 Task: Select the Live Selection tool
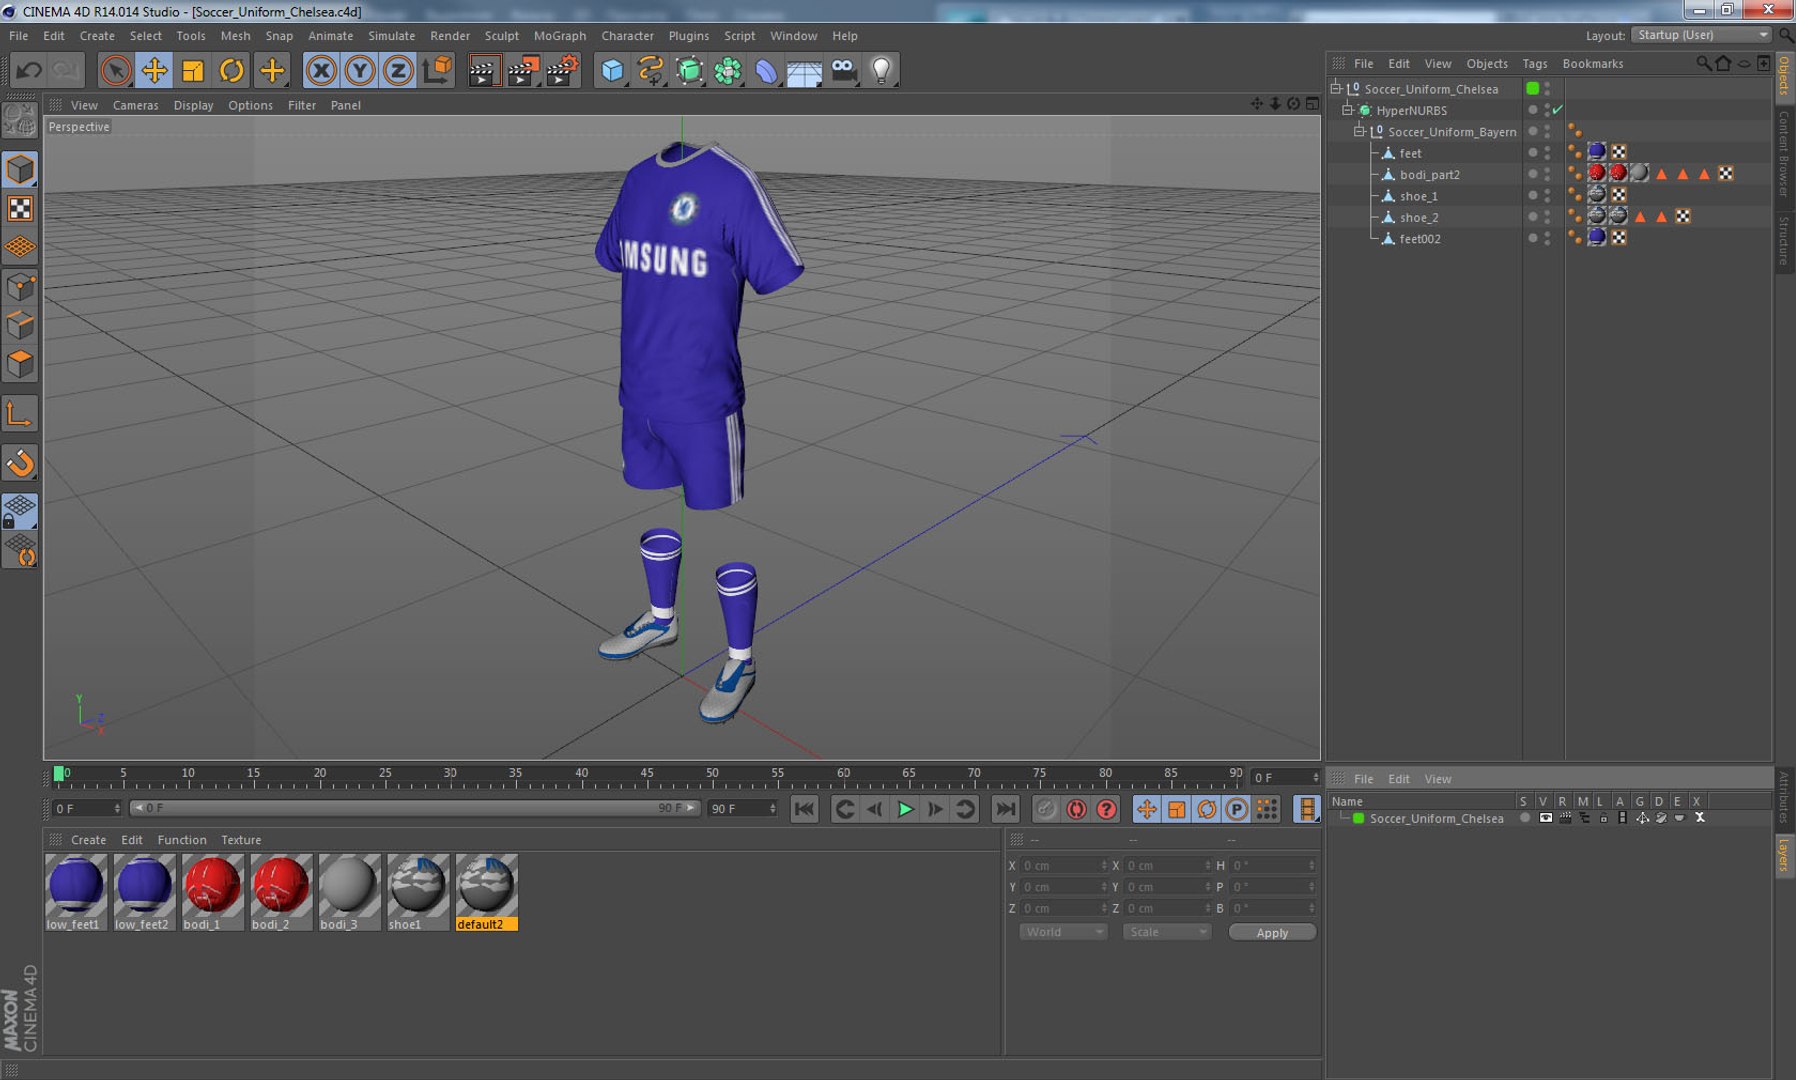click(x=116, y=70)
